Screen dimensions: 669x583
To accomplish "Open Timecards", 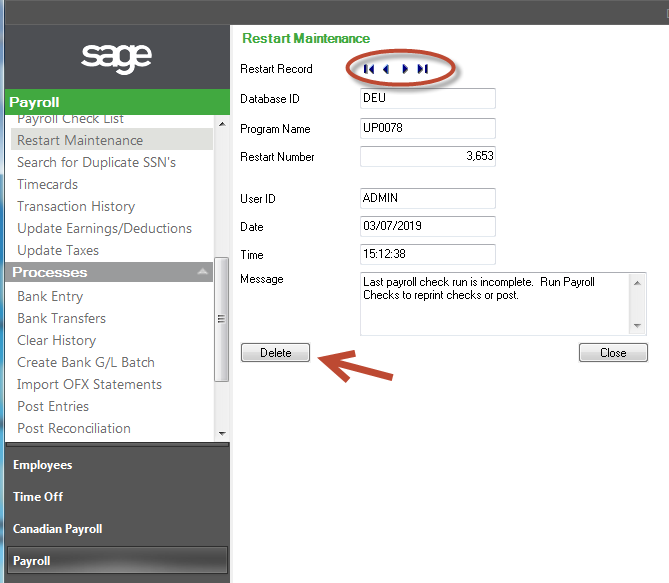I will (x=47, y=184).
